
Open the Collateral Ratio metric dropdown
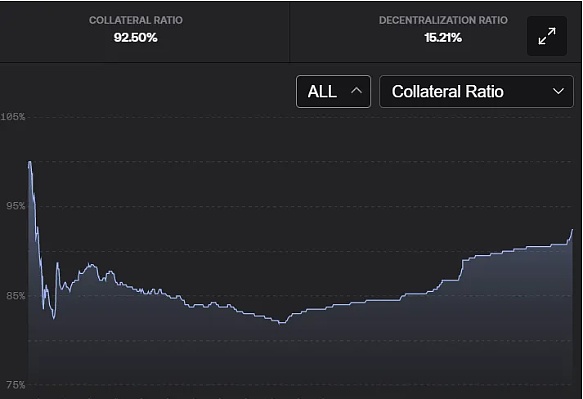point(476,91)
